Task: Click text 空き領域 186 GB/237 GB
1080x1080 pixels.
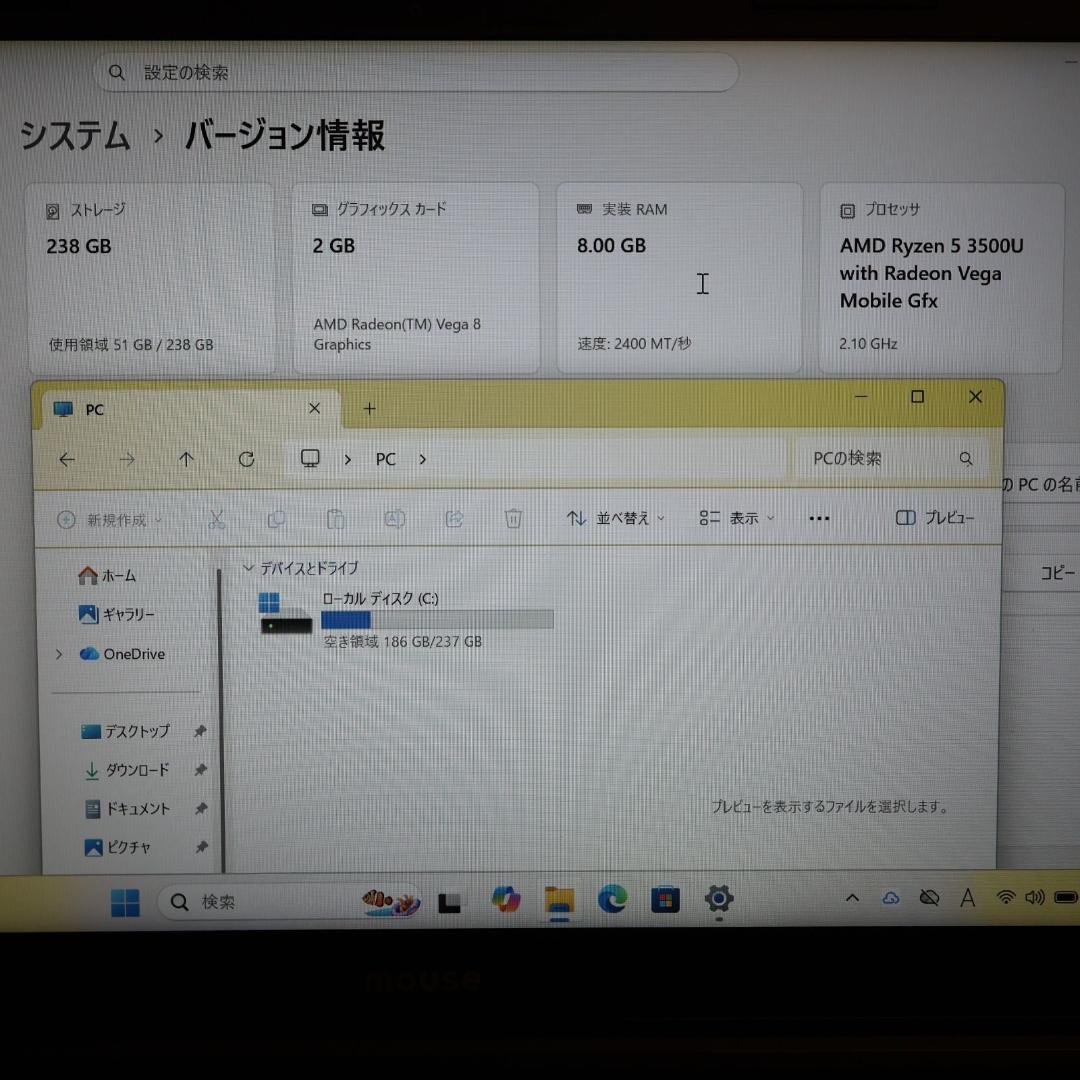Action: pos(402,642)
